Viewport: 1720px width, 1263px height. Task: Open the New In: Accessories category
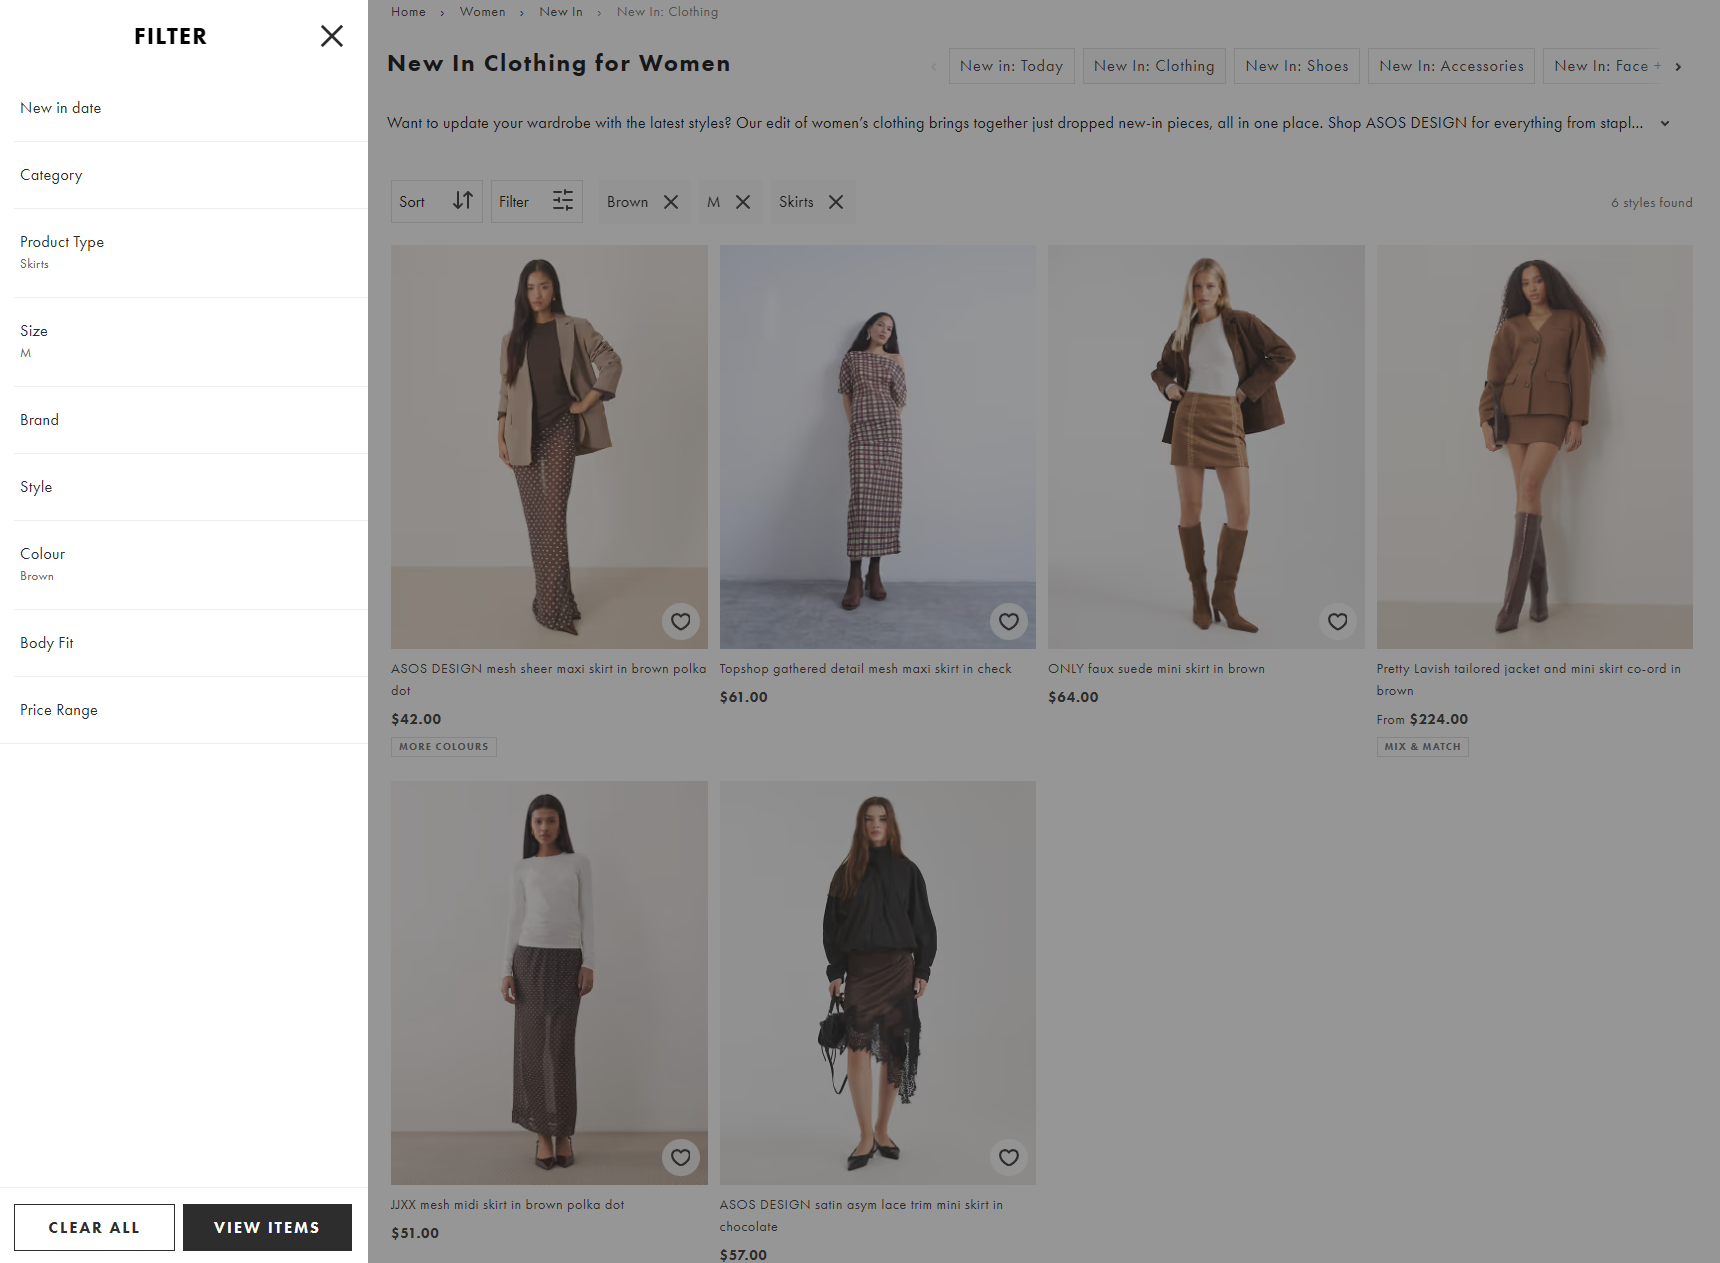click(1451, 65)
